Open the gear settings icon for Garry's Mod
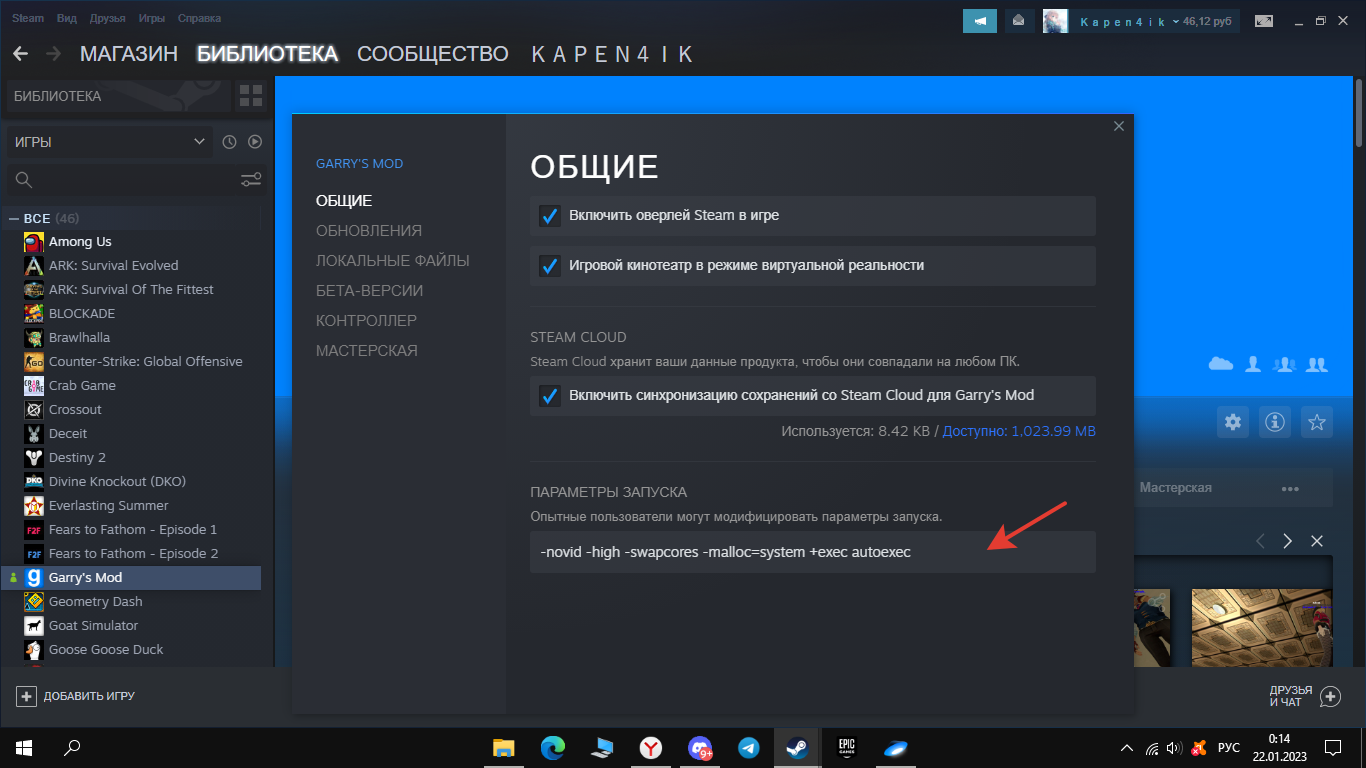 (x=1233, y=422)
